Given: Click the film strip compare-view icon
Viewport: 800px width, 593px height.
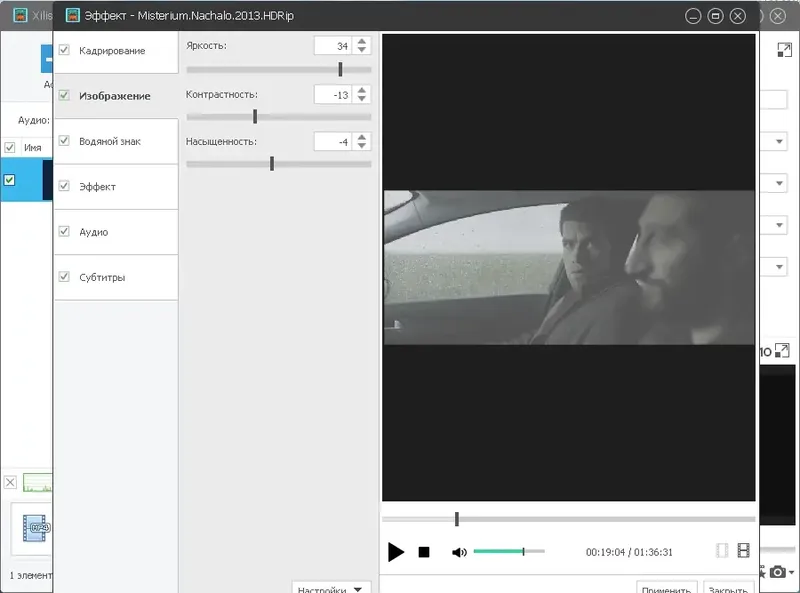Looking at the screenshot, I should 743,550.
